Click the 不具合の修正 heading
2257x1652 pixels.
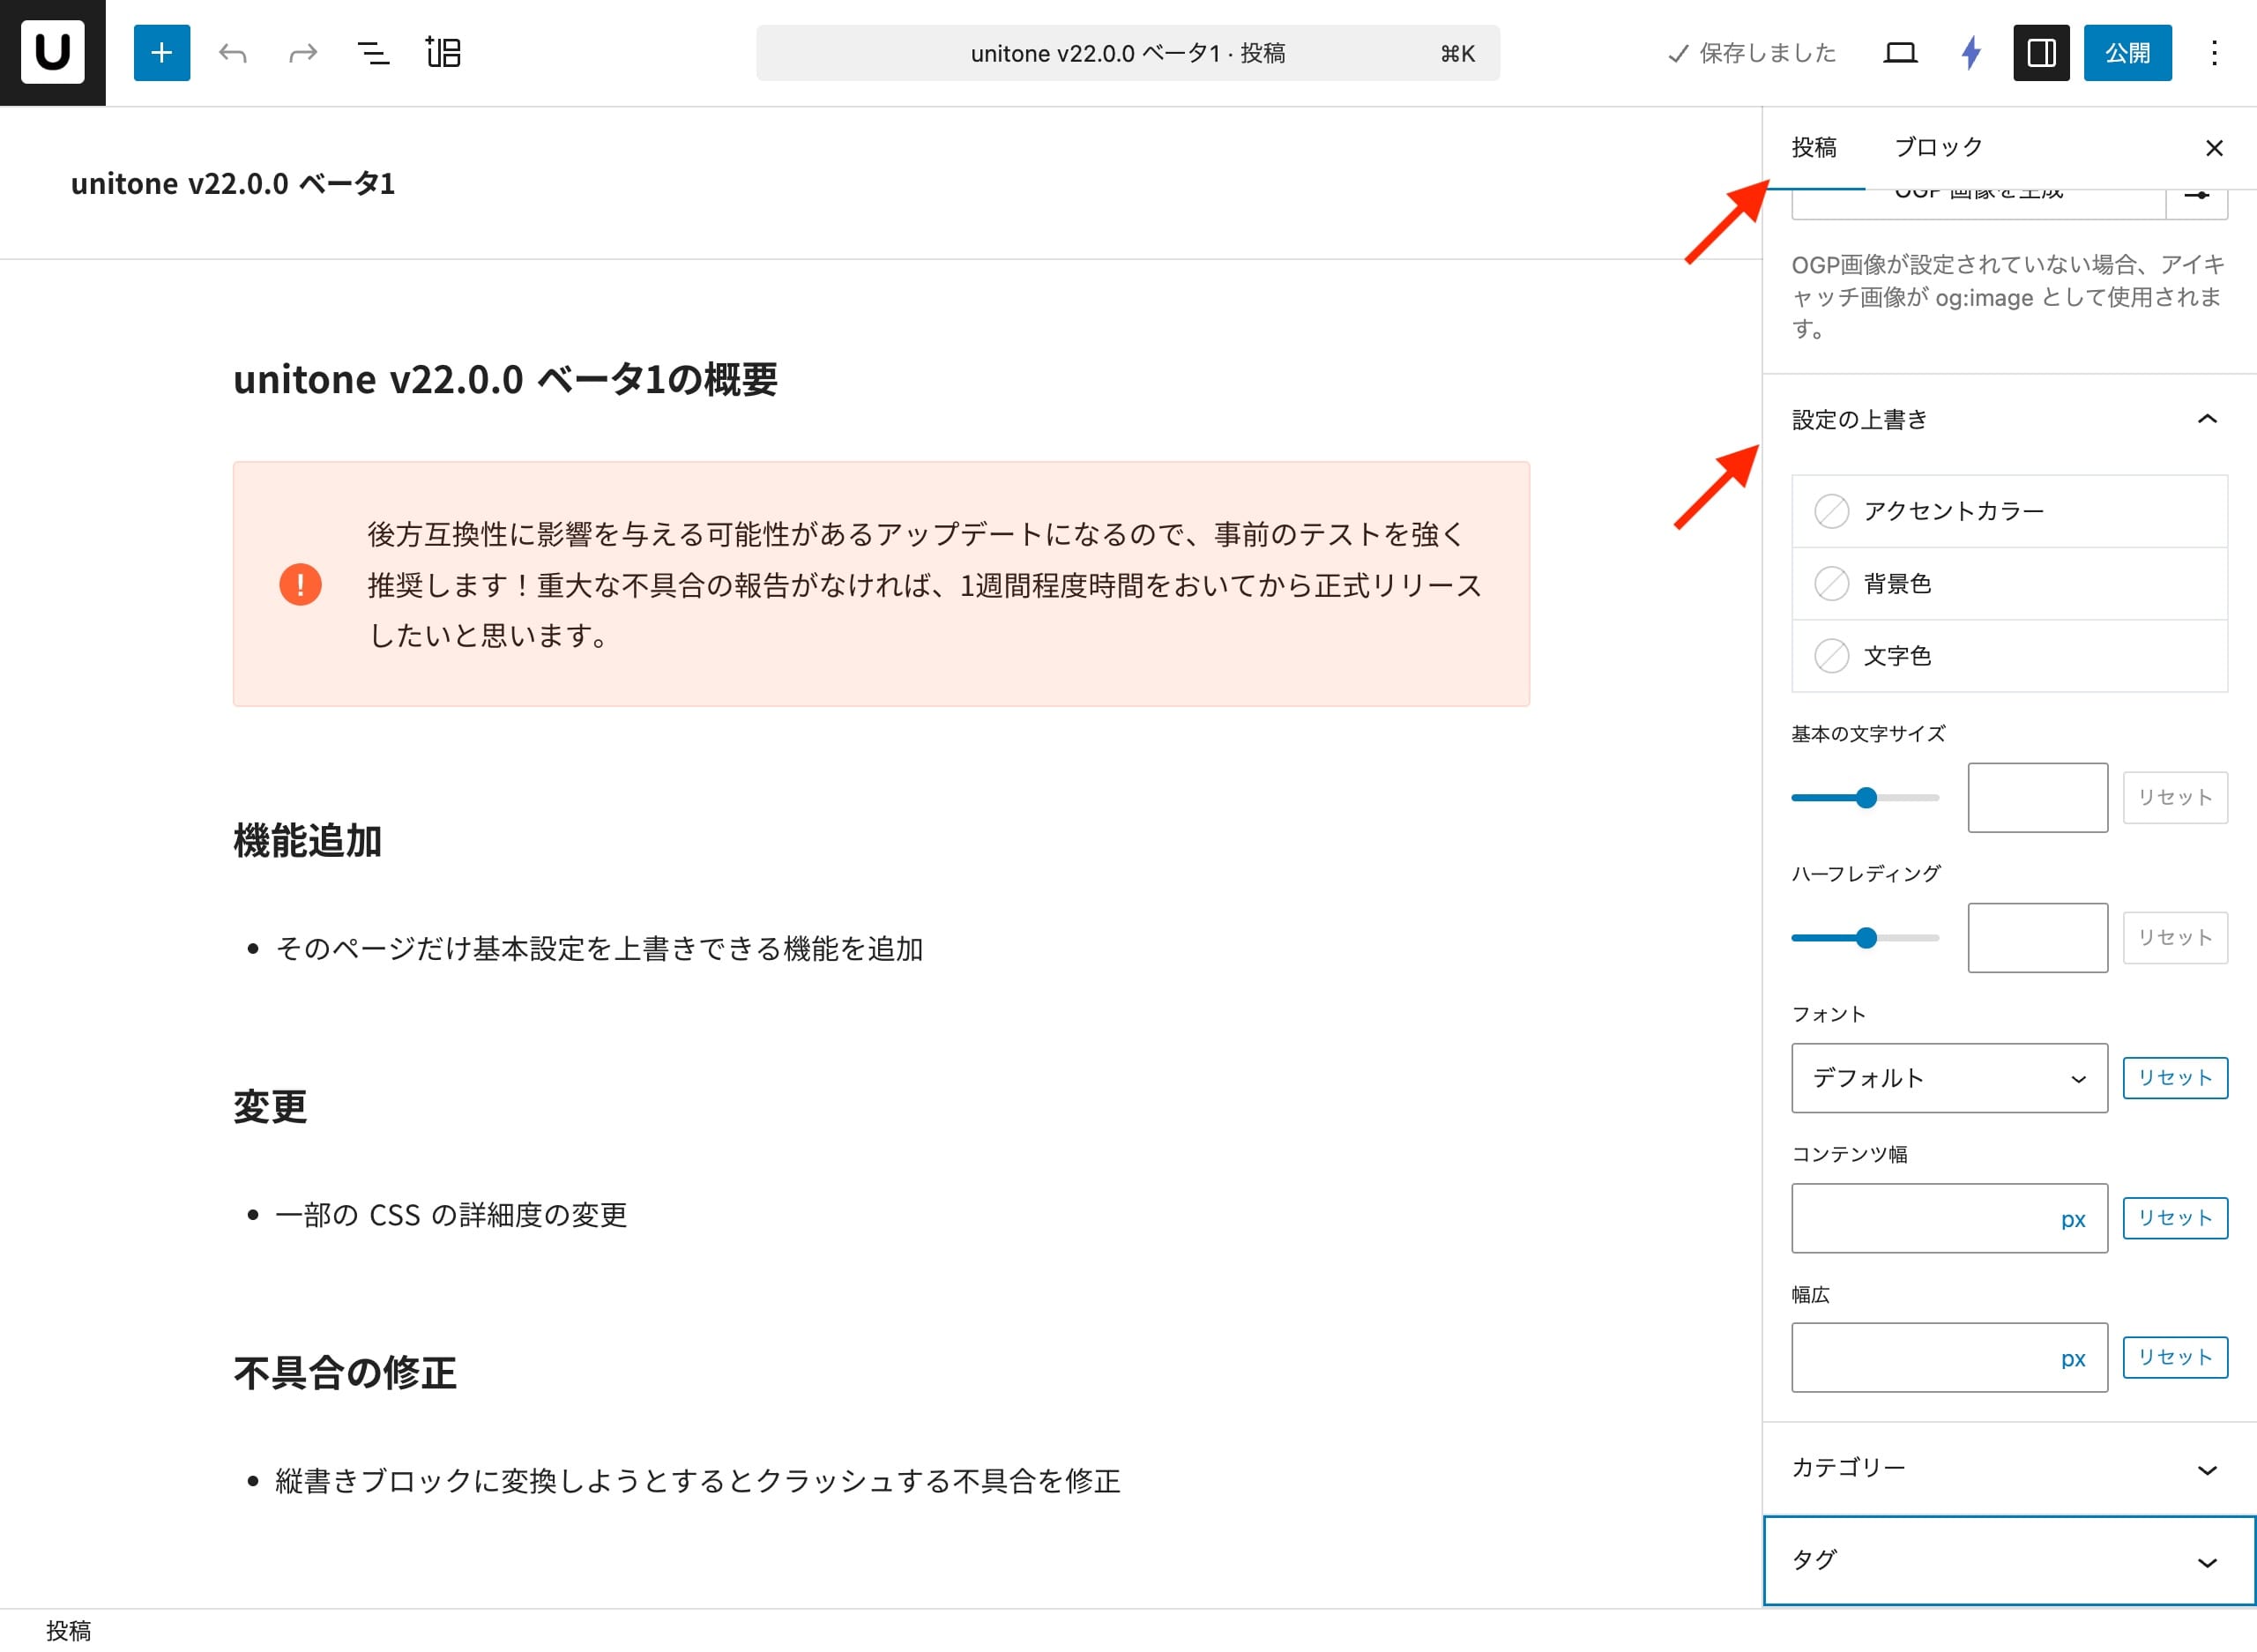[x=345, y=1373]
